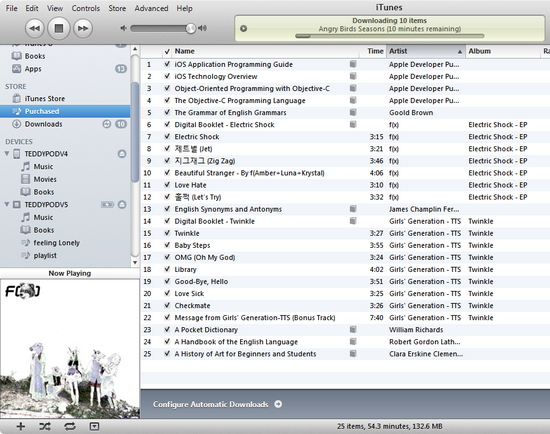The width and height of the screenshot is (550, 434).
Task: Open the View menu
Action: tap(55, 8)
